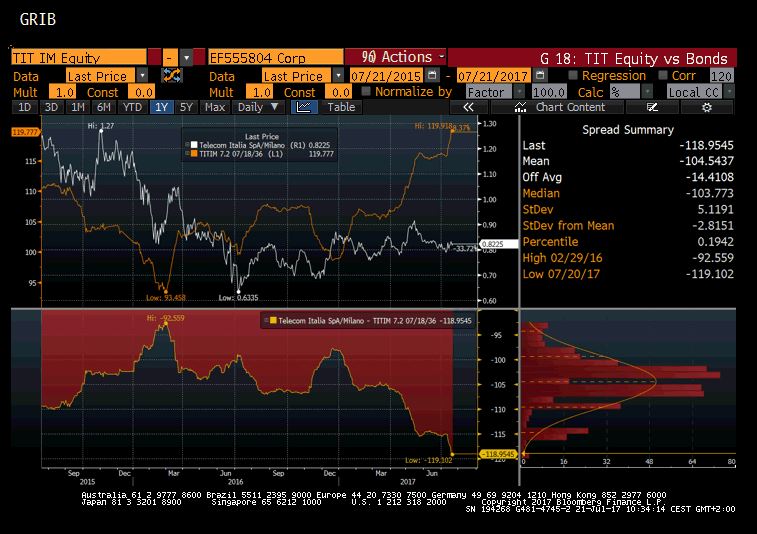Switch to line chart view icon

coord(304,107)
